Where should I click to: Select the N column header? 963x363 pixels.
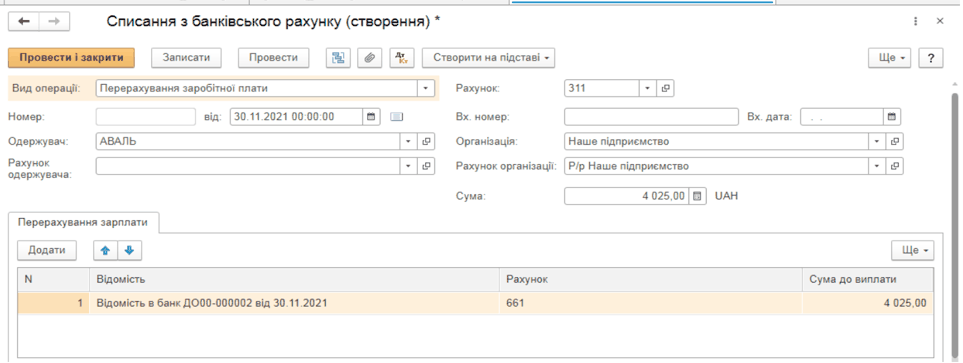click(53, 279)
